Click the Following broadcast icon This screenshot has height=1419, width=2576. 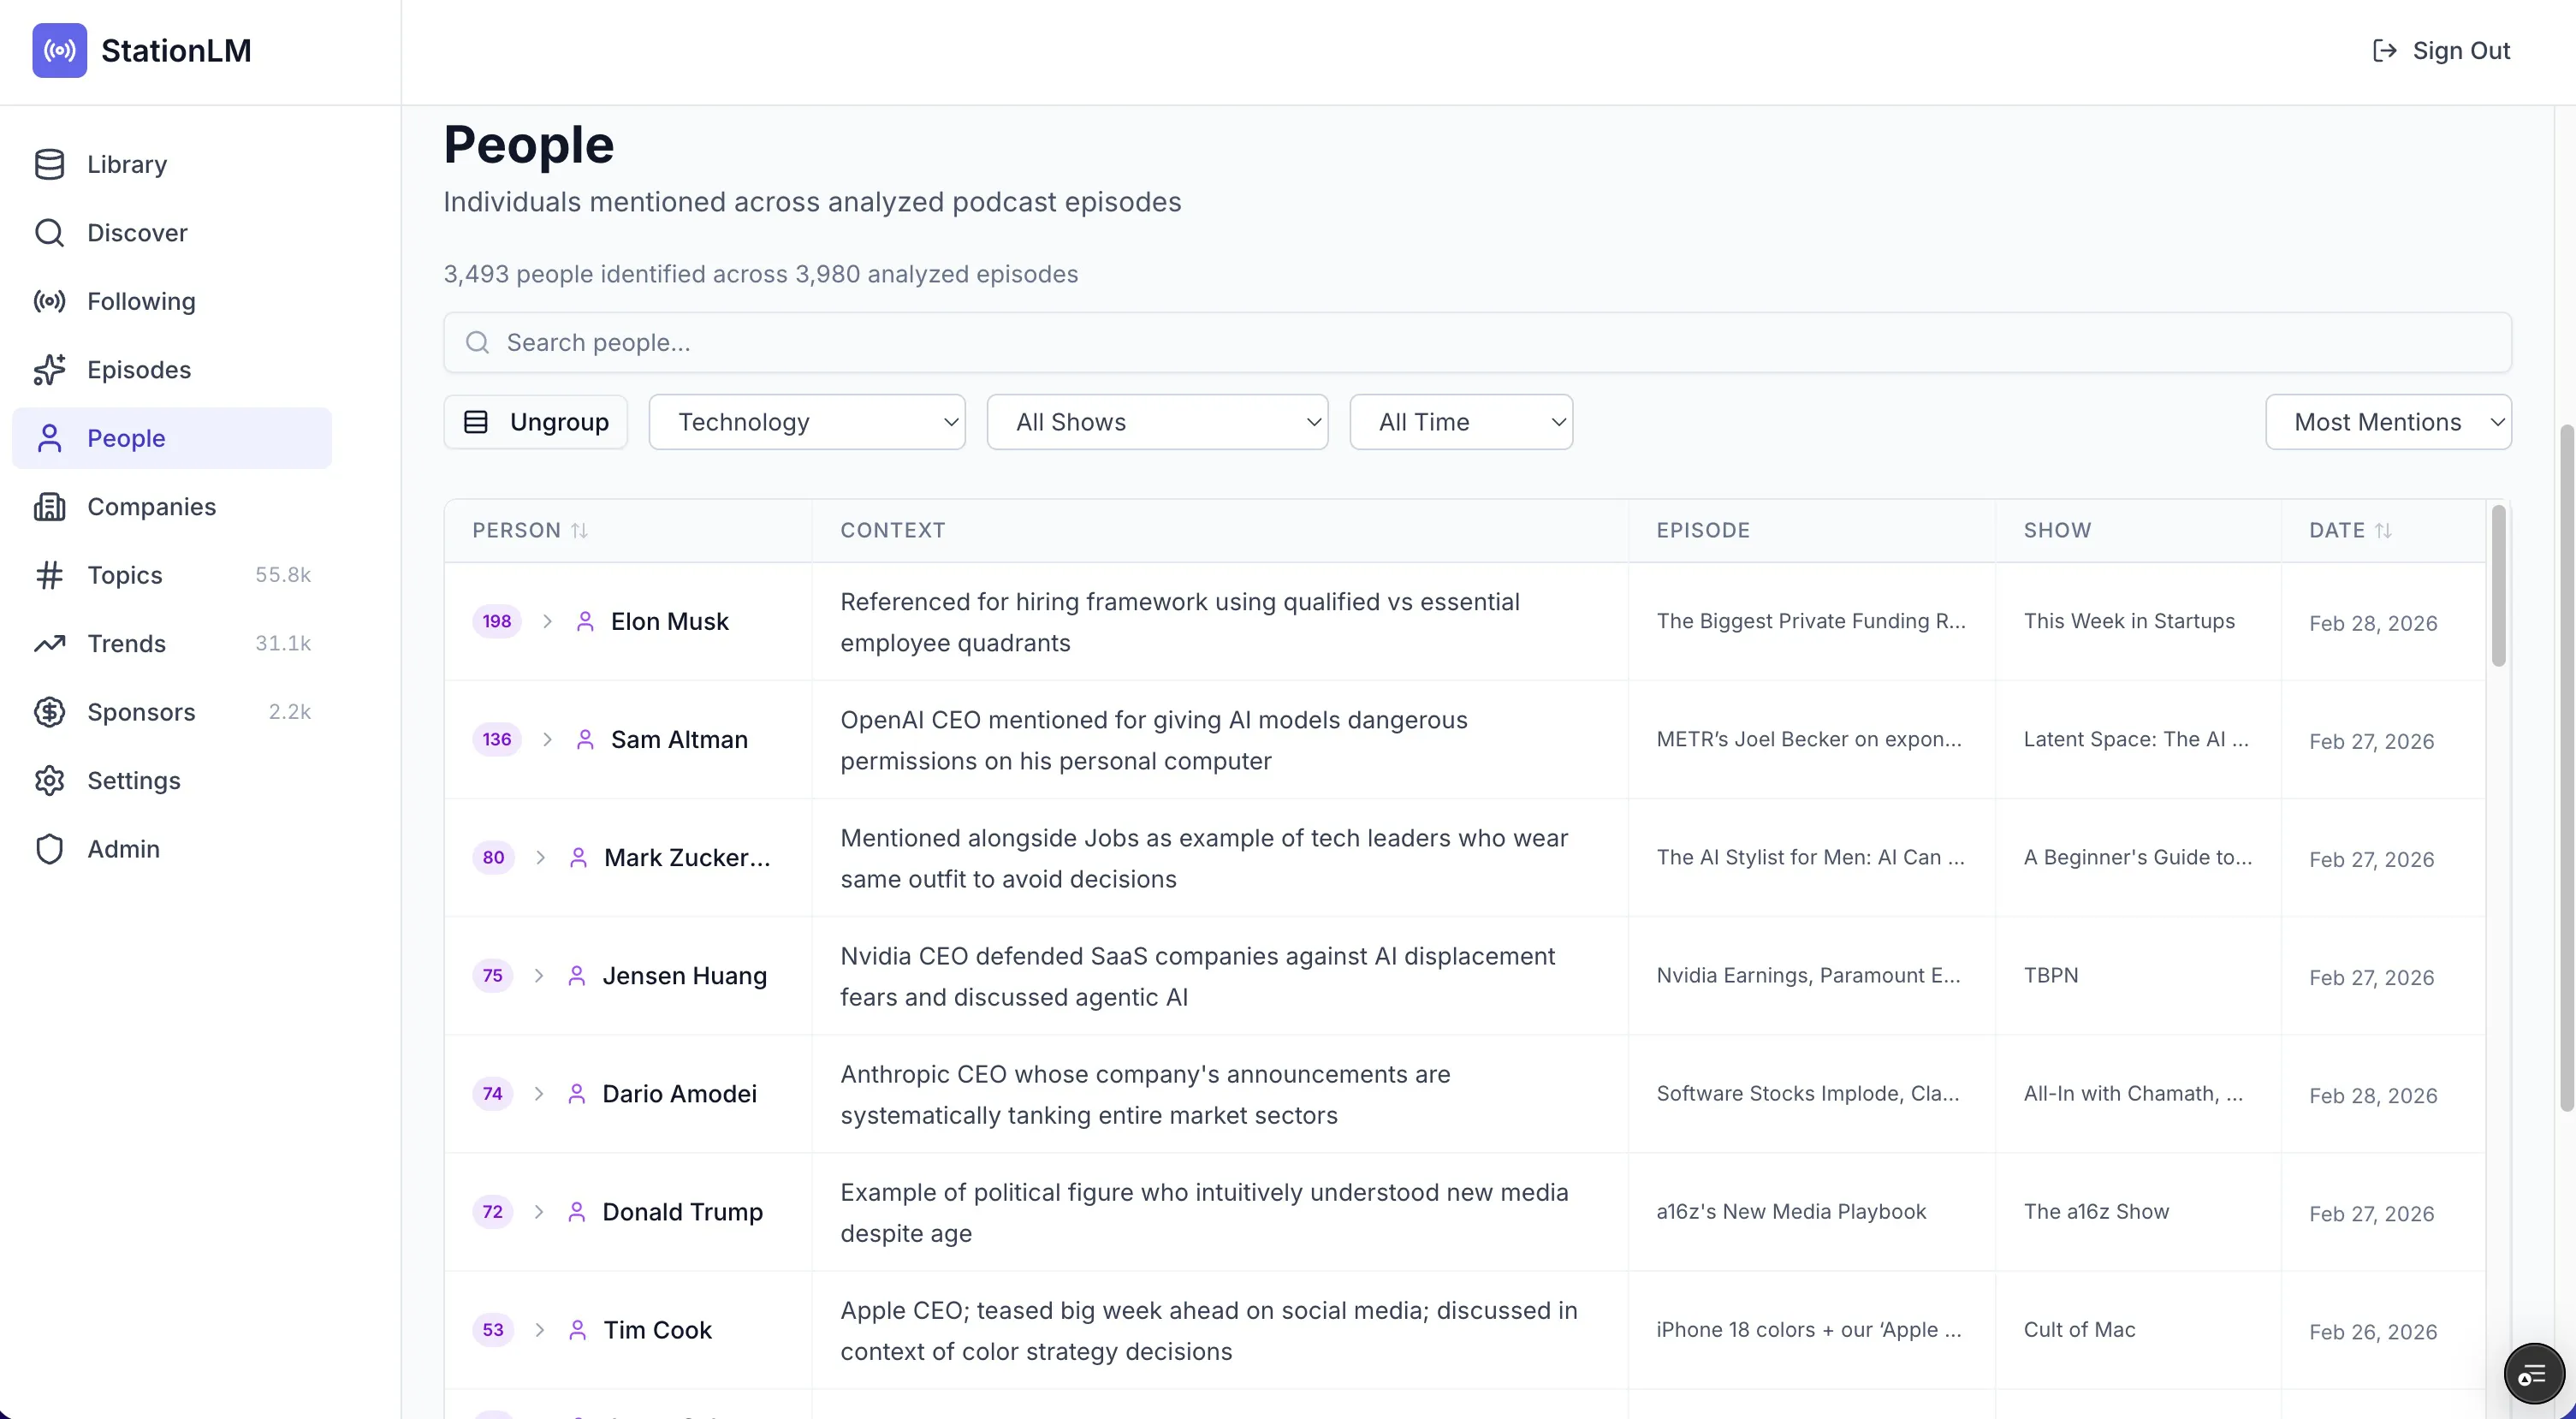[50, 301]
